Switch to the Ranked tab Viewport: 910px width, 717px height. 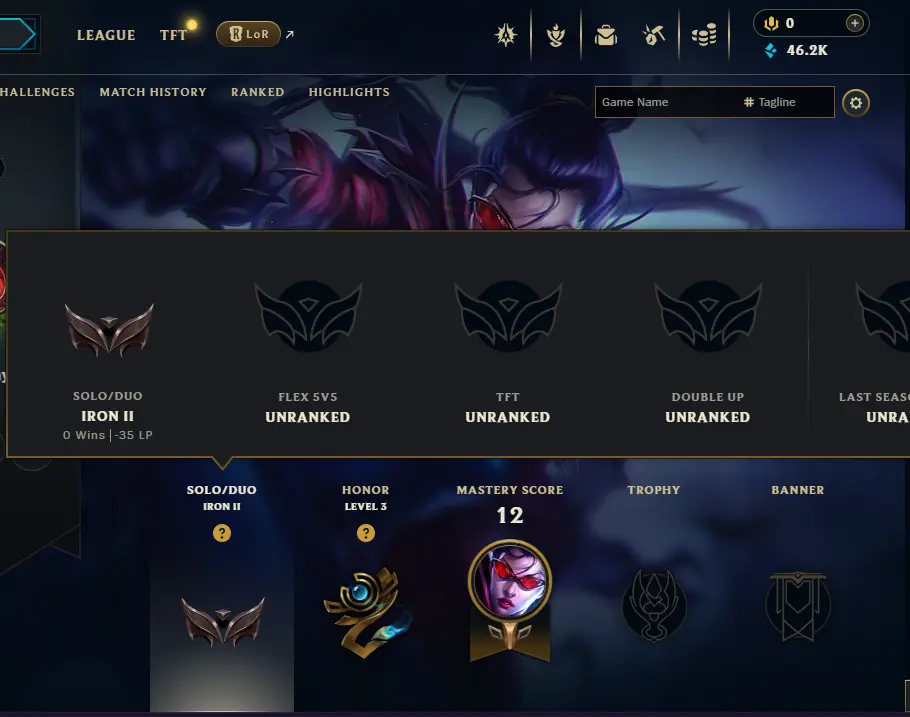(258, 92)
